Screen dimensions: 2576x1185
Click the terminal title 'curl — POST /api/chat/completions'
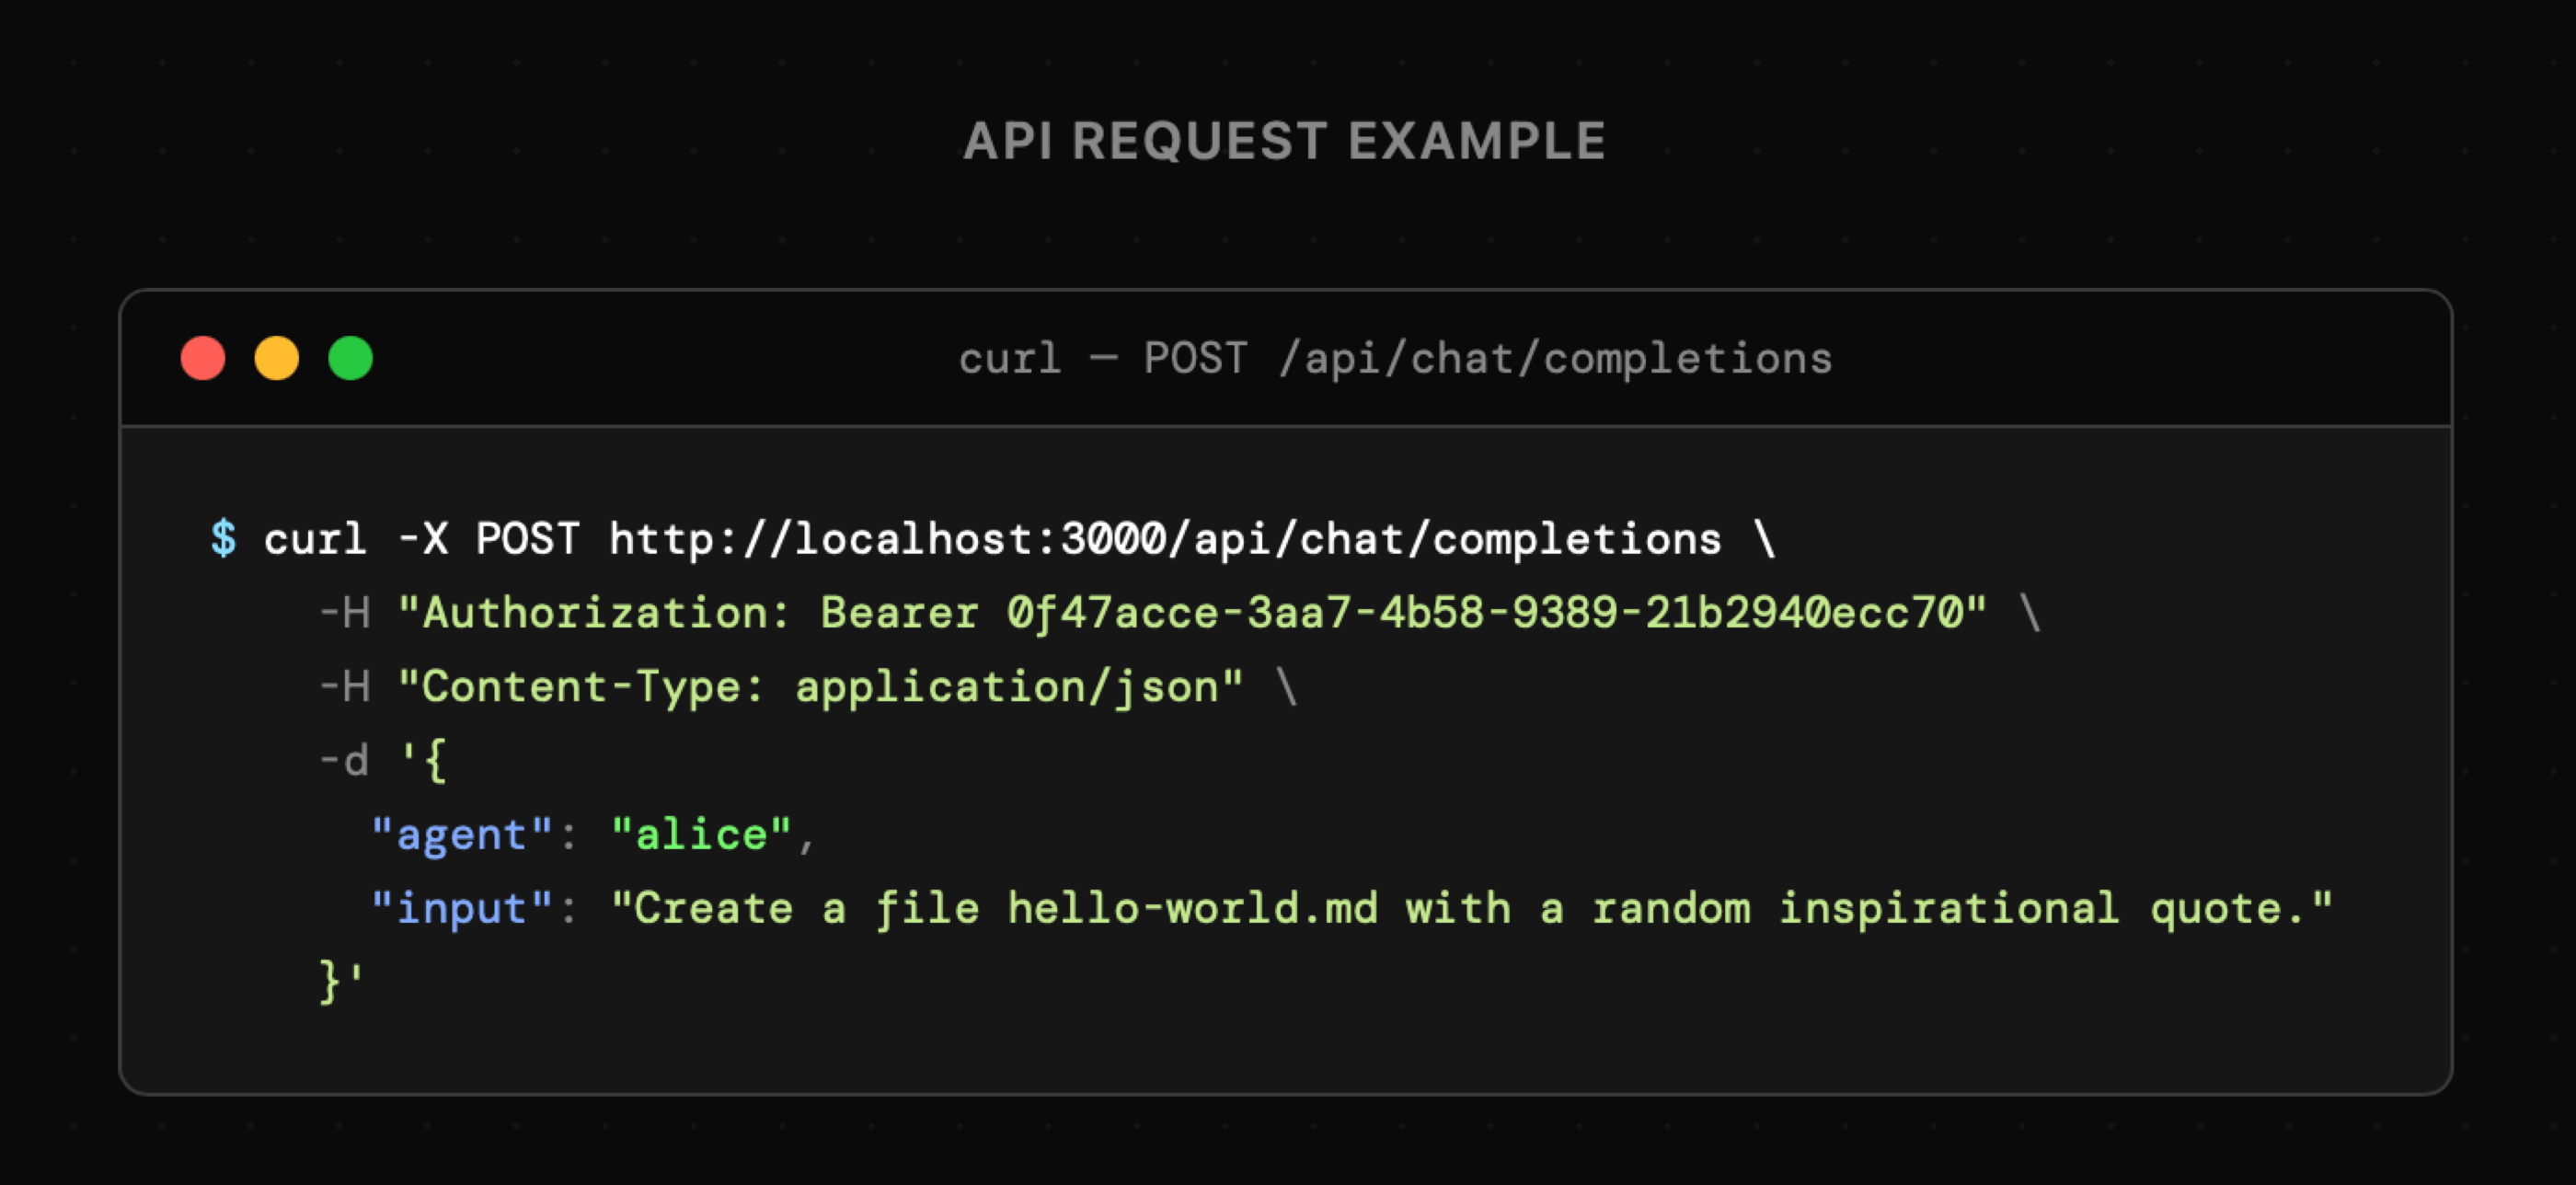click(x=1395, y=358)
